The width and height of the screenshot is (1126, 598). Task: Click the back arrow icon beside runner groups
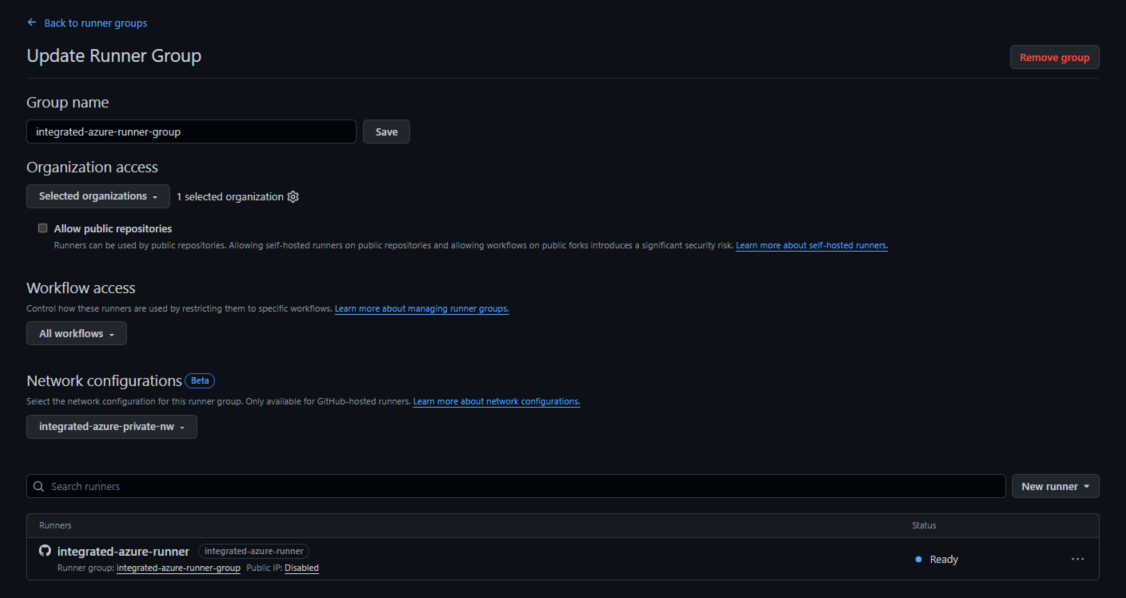32,22
